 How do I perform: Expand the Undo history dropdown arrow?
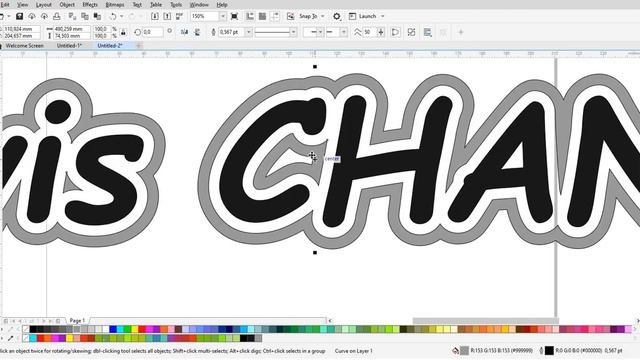(x=121, y=16)
